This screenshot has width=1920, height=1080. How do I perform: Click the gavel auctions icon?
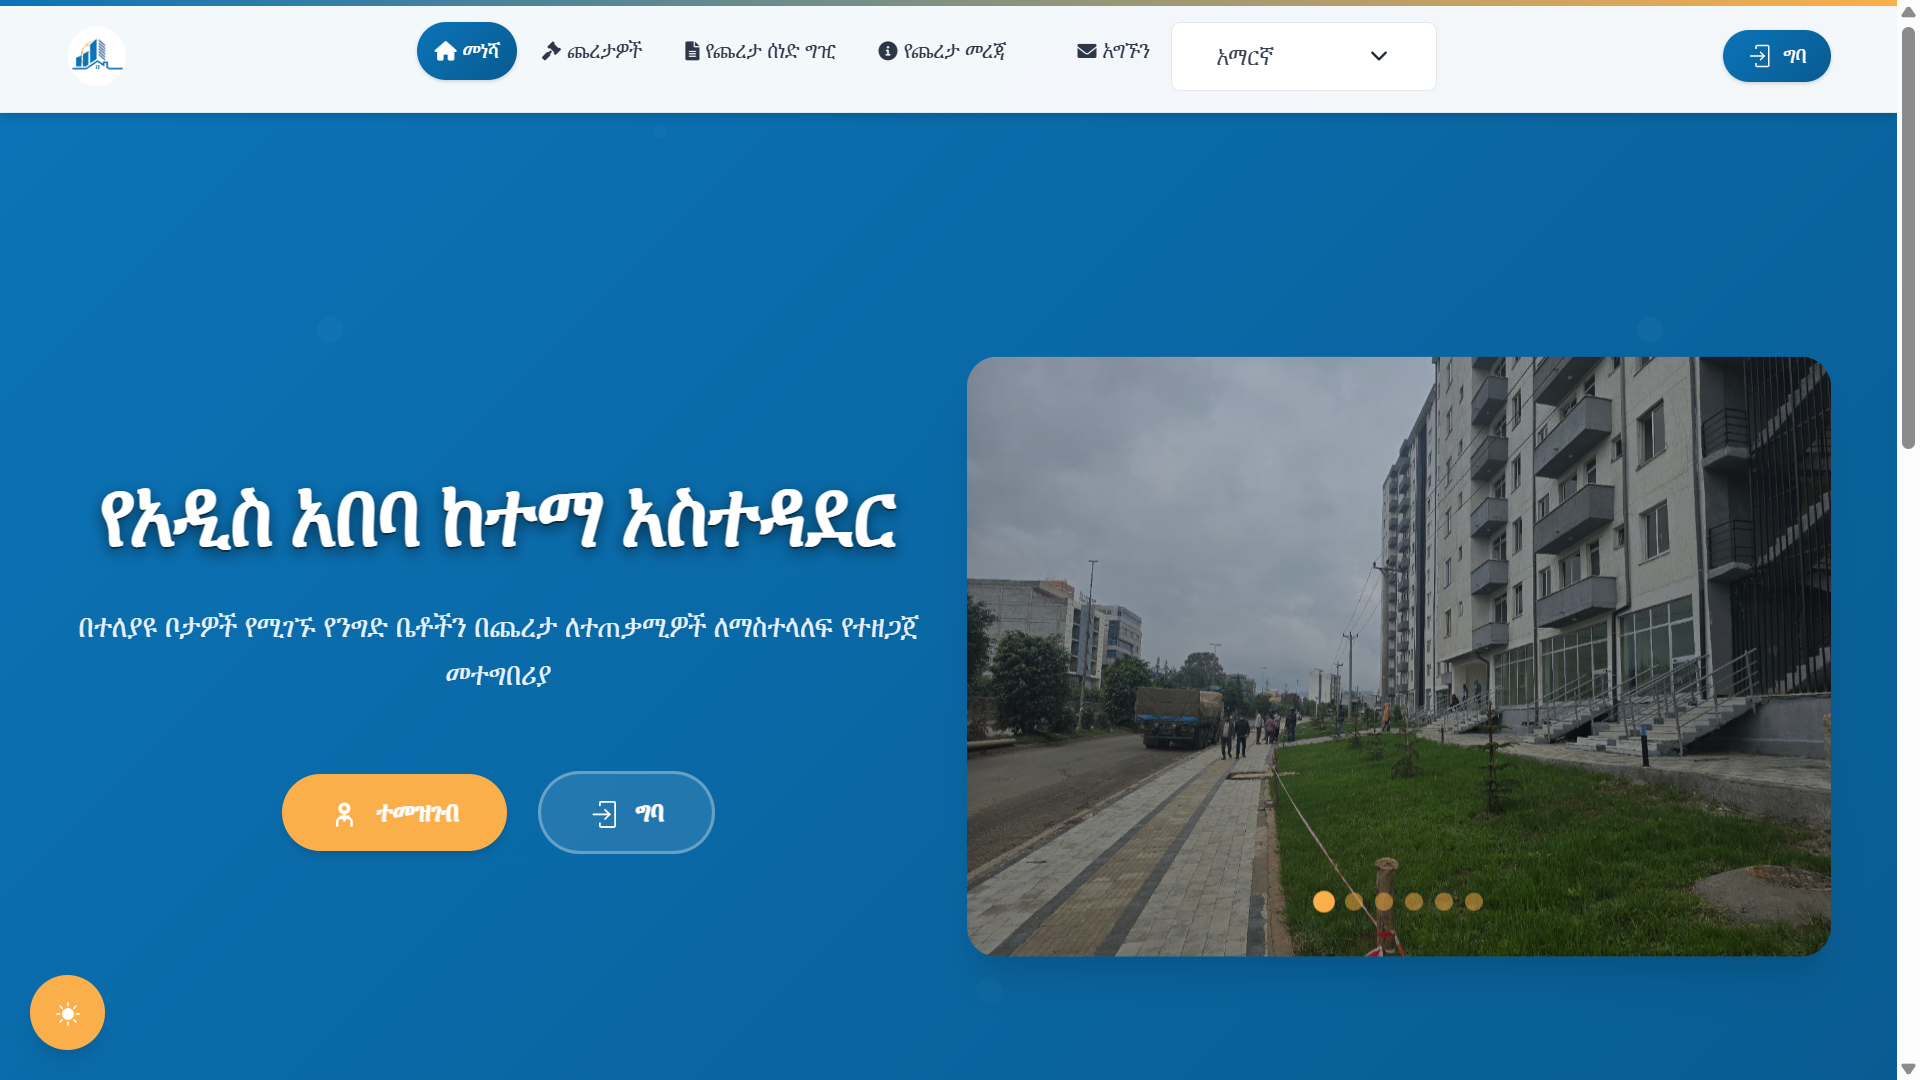pyautogui.click(x=551, y=51)
